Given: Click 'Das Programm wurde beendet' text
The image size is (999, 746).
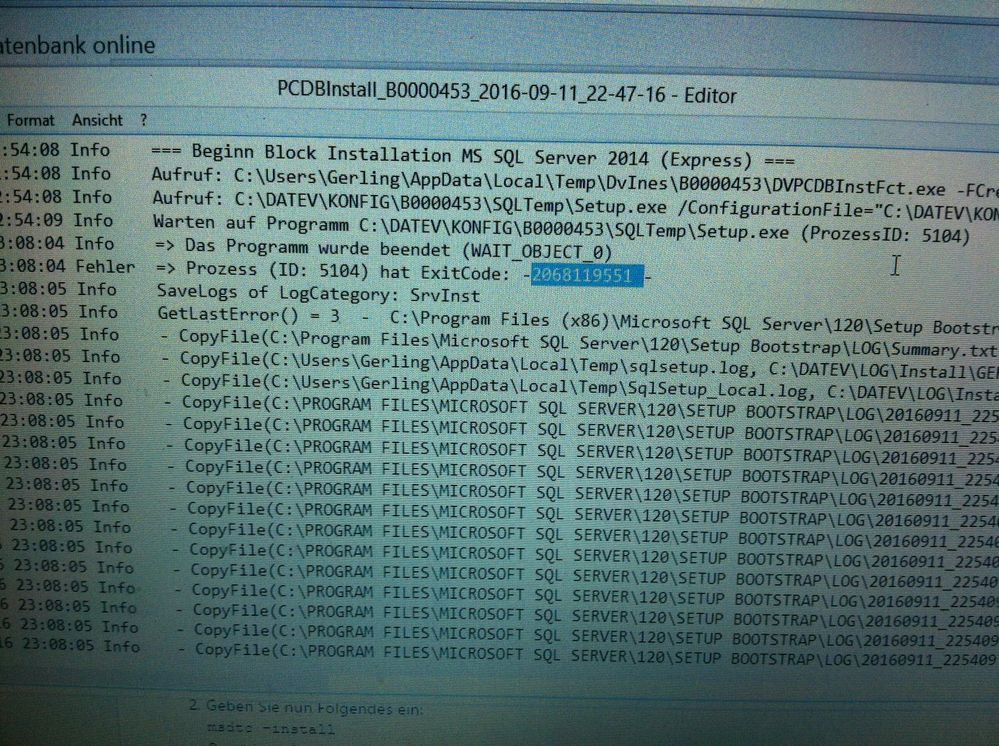Looking at the screenshot, I should click(x=317, y=248).
